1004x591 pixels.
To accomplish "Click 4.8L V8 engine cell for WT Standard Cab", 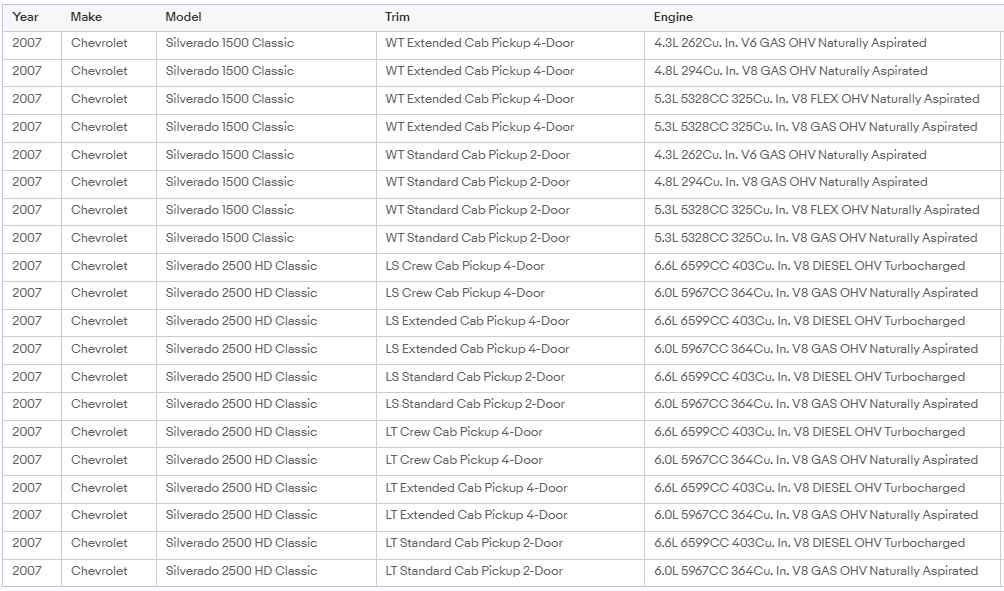I will (x=790, y=182).
